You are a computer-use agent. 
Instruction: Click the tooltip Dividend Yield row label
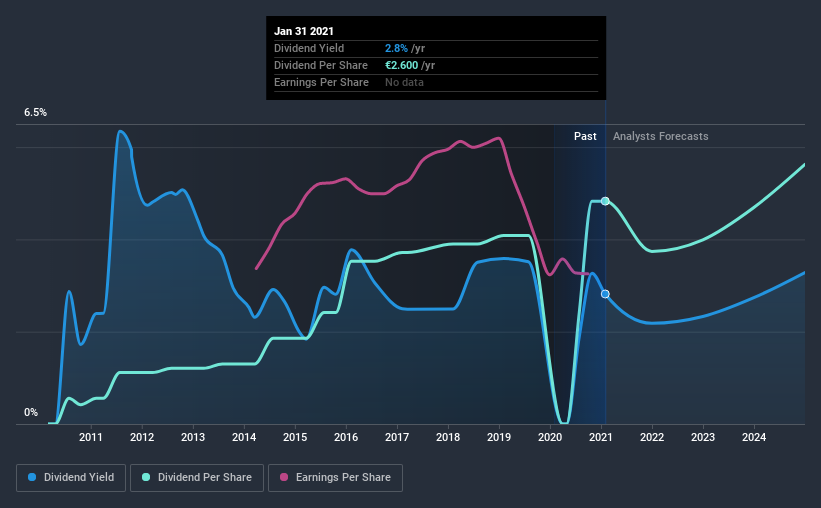[309, 48]
